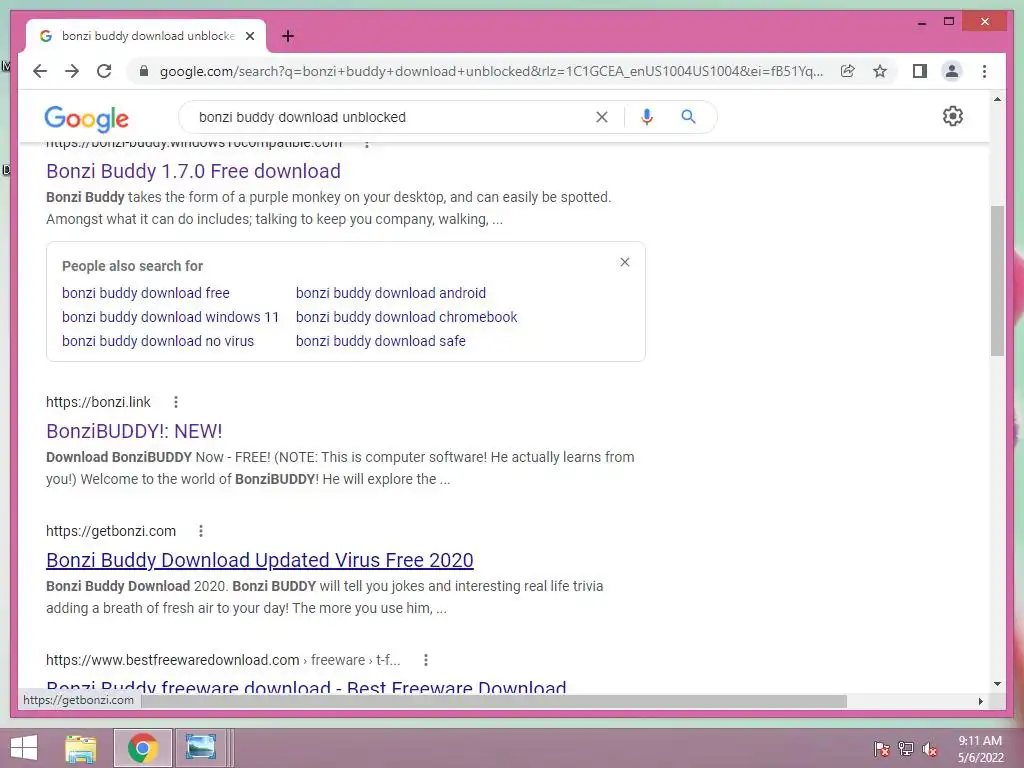
Task: Click Chrome icon in taskbar
Action: pyautogui.click(x=143, y=748)
